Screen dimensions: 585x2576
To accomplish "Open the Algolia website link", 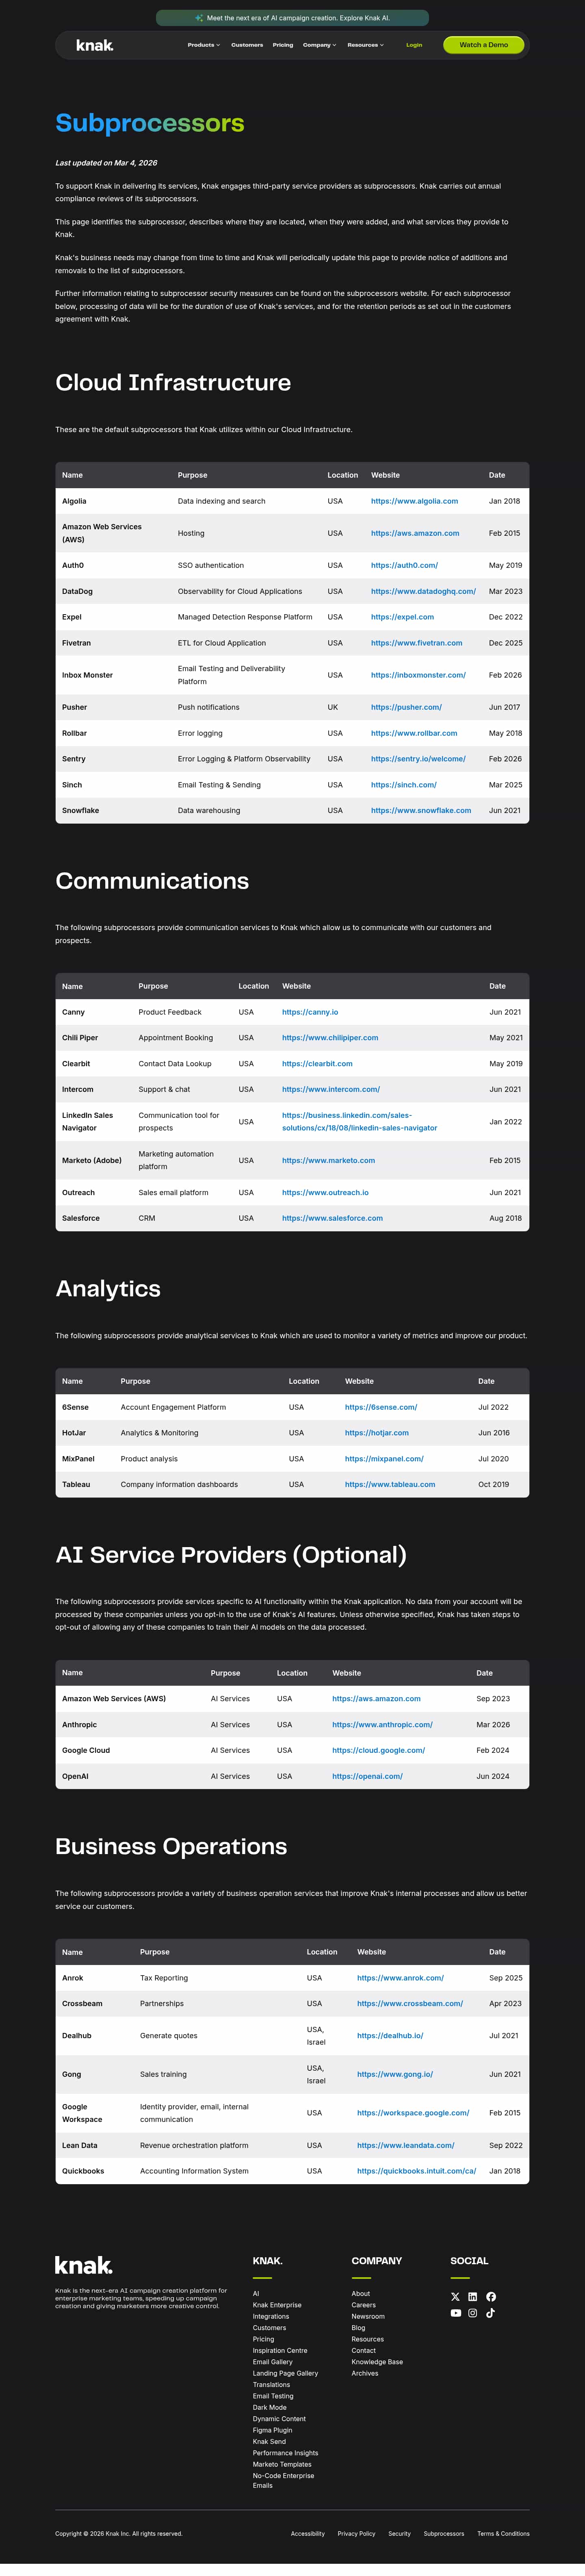I will tap(414, 501).
